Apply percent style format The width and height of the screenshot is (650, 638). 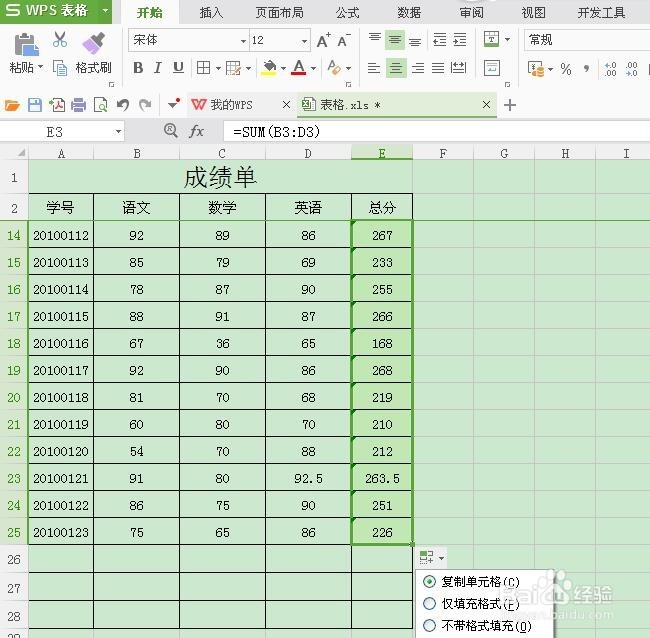tap(566, 69)
